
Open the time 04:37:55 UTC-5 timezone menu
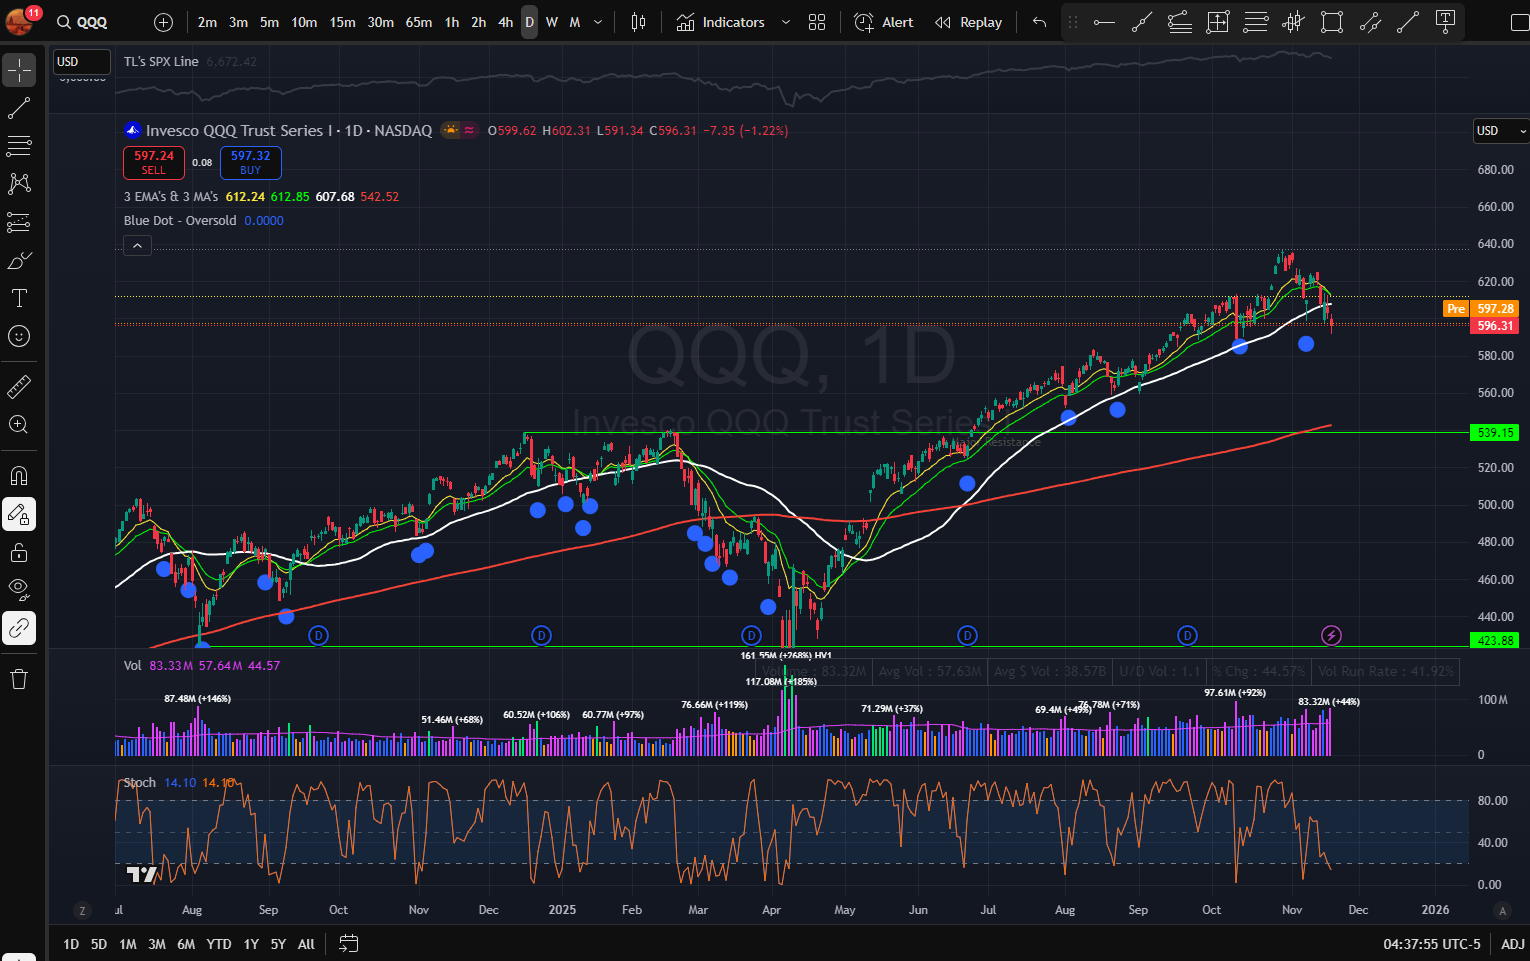(1432, 944)
